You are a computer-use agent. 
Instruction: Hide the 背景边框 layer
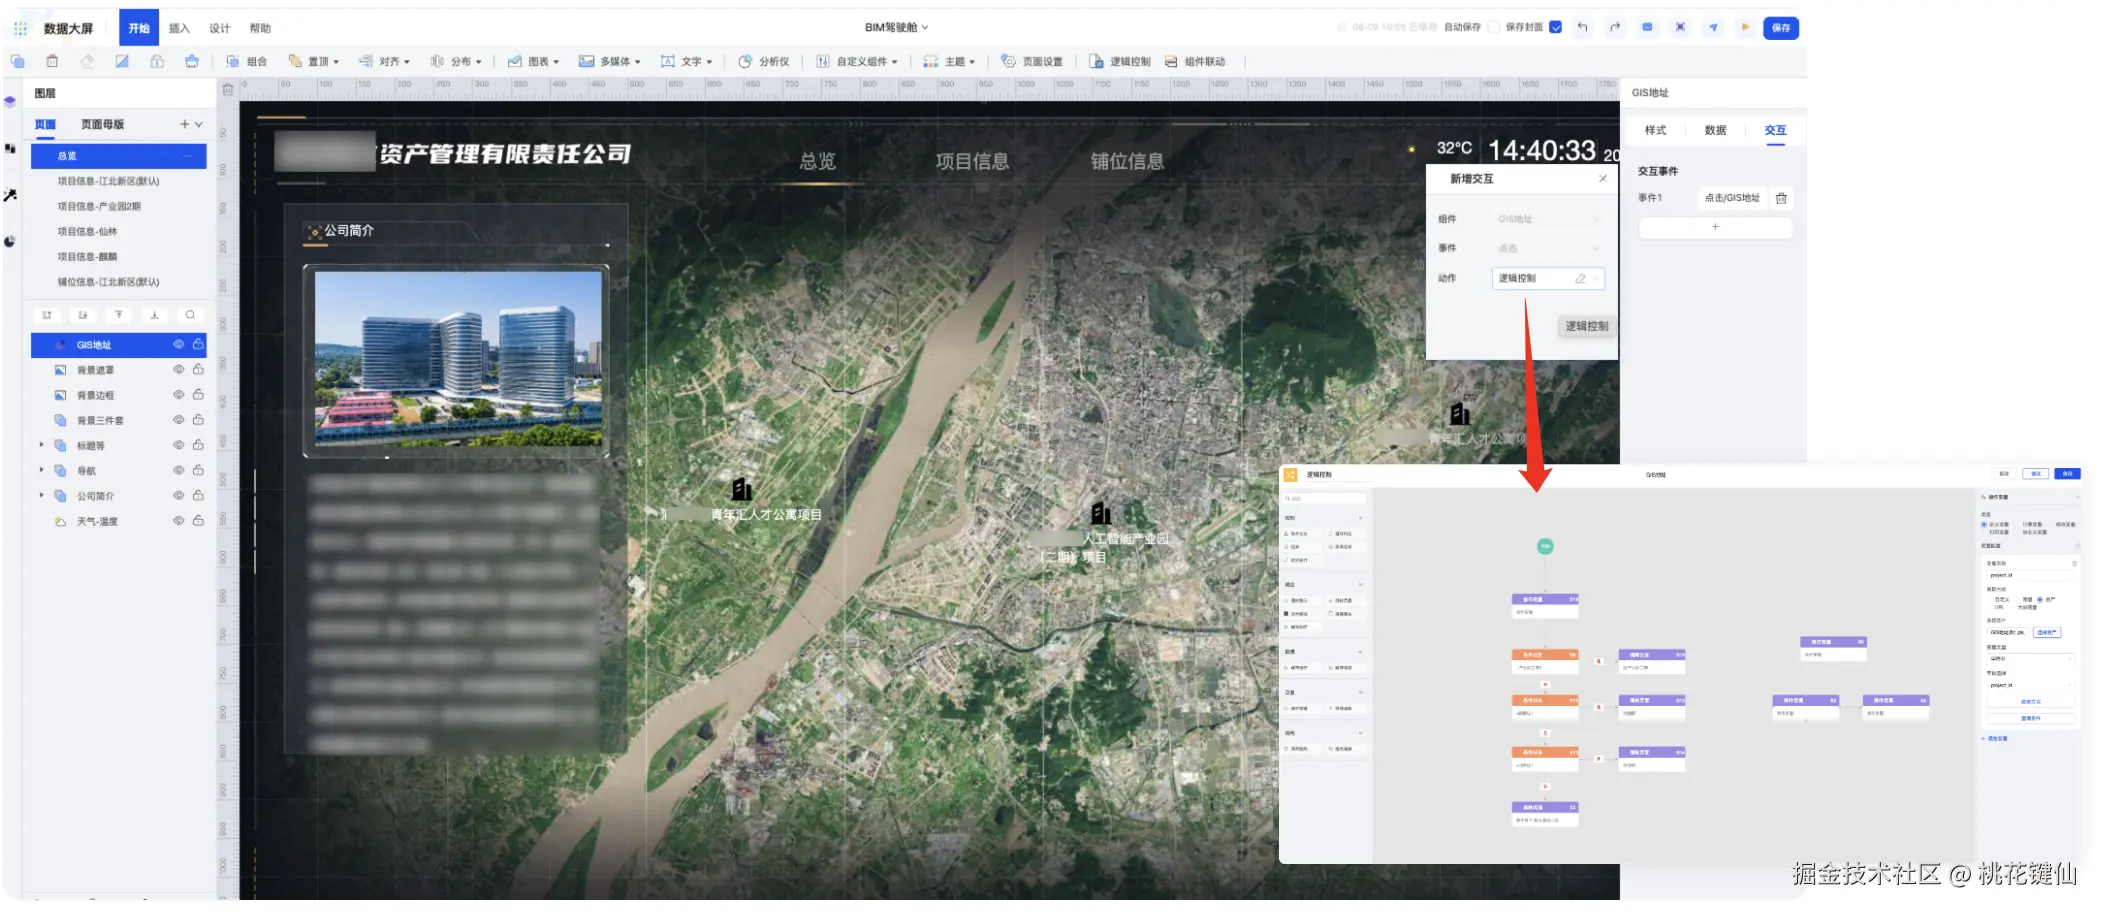[179, 394]
